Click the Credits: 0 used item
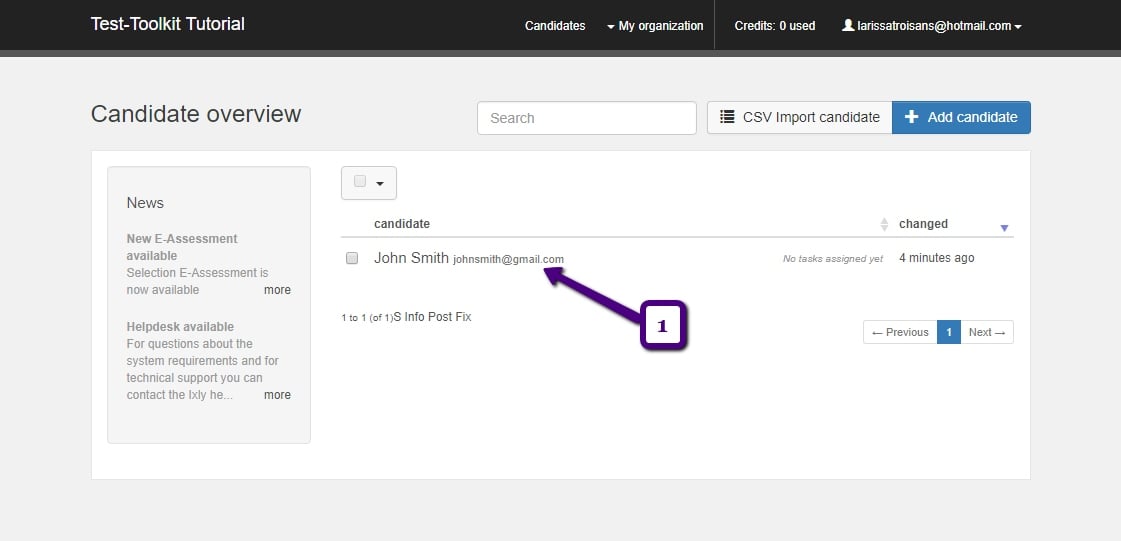The height and width of the screenshot is (541, 1121). 774,26
